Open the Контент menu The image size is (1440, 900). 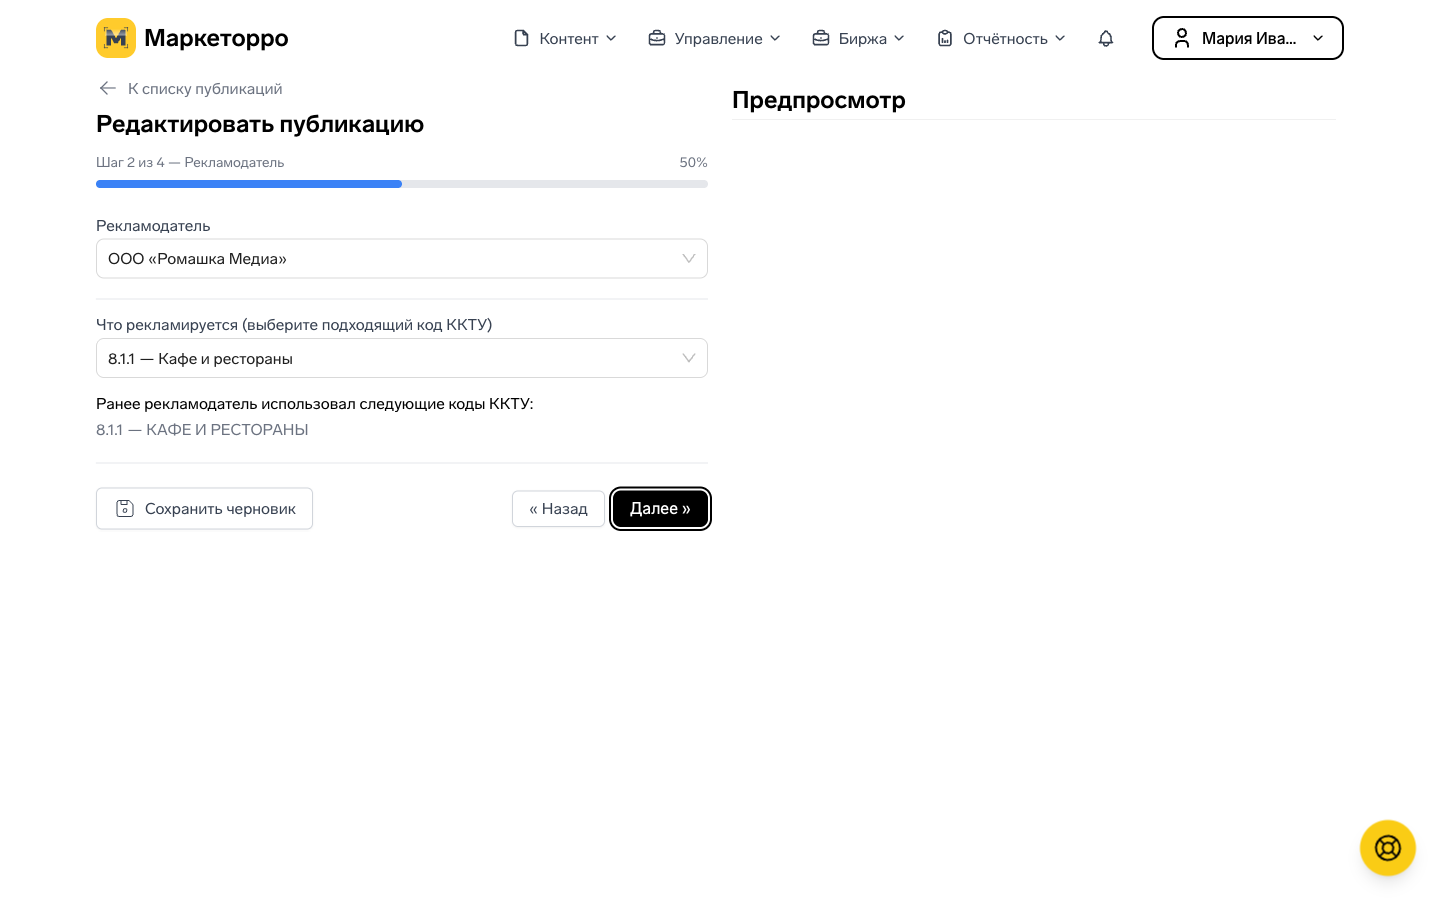pyautogui.click(x=565, y=38)
